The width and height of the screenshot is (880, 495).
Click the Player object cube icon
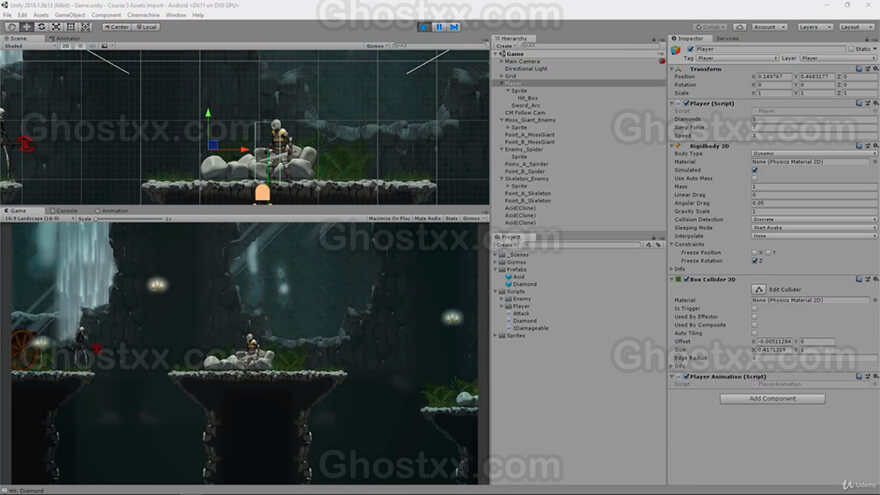point(676,50)
